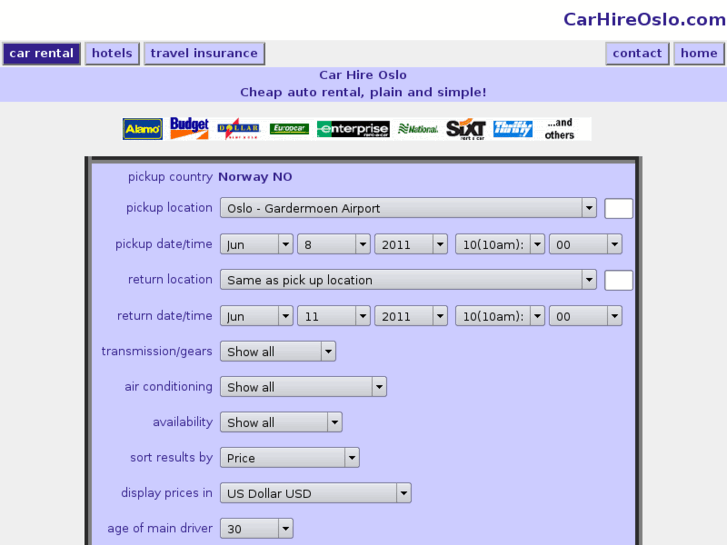Go to the contact page
The width and height of the screenshot is (727, 545).
(637, 53)
